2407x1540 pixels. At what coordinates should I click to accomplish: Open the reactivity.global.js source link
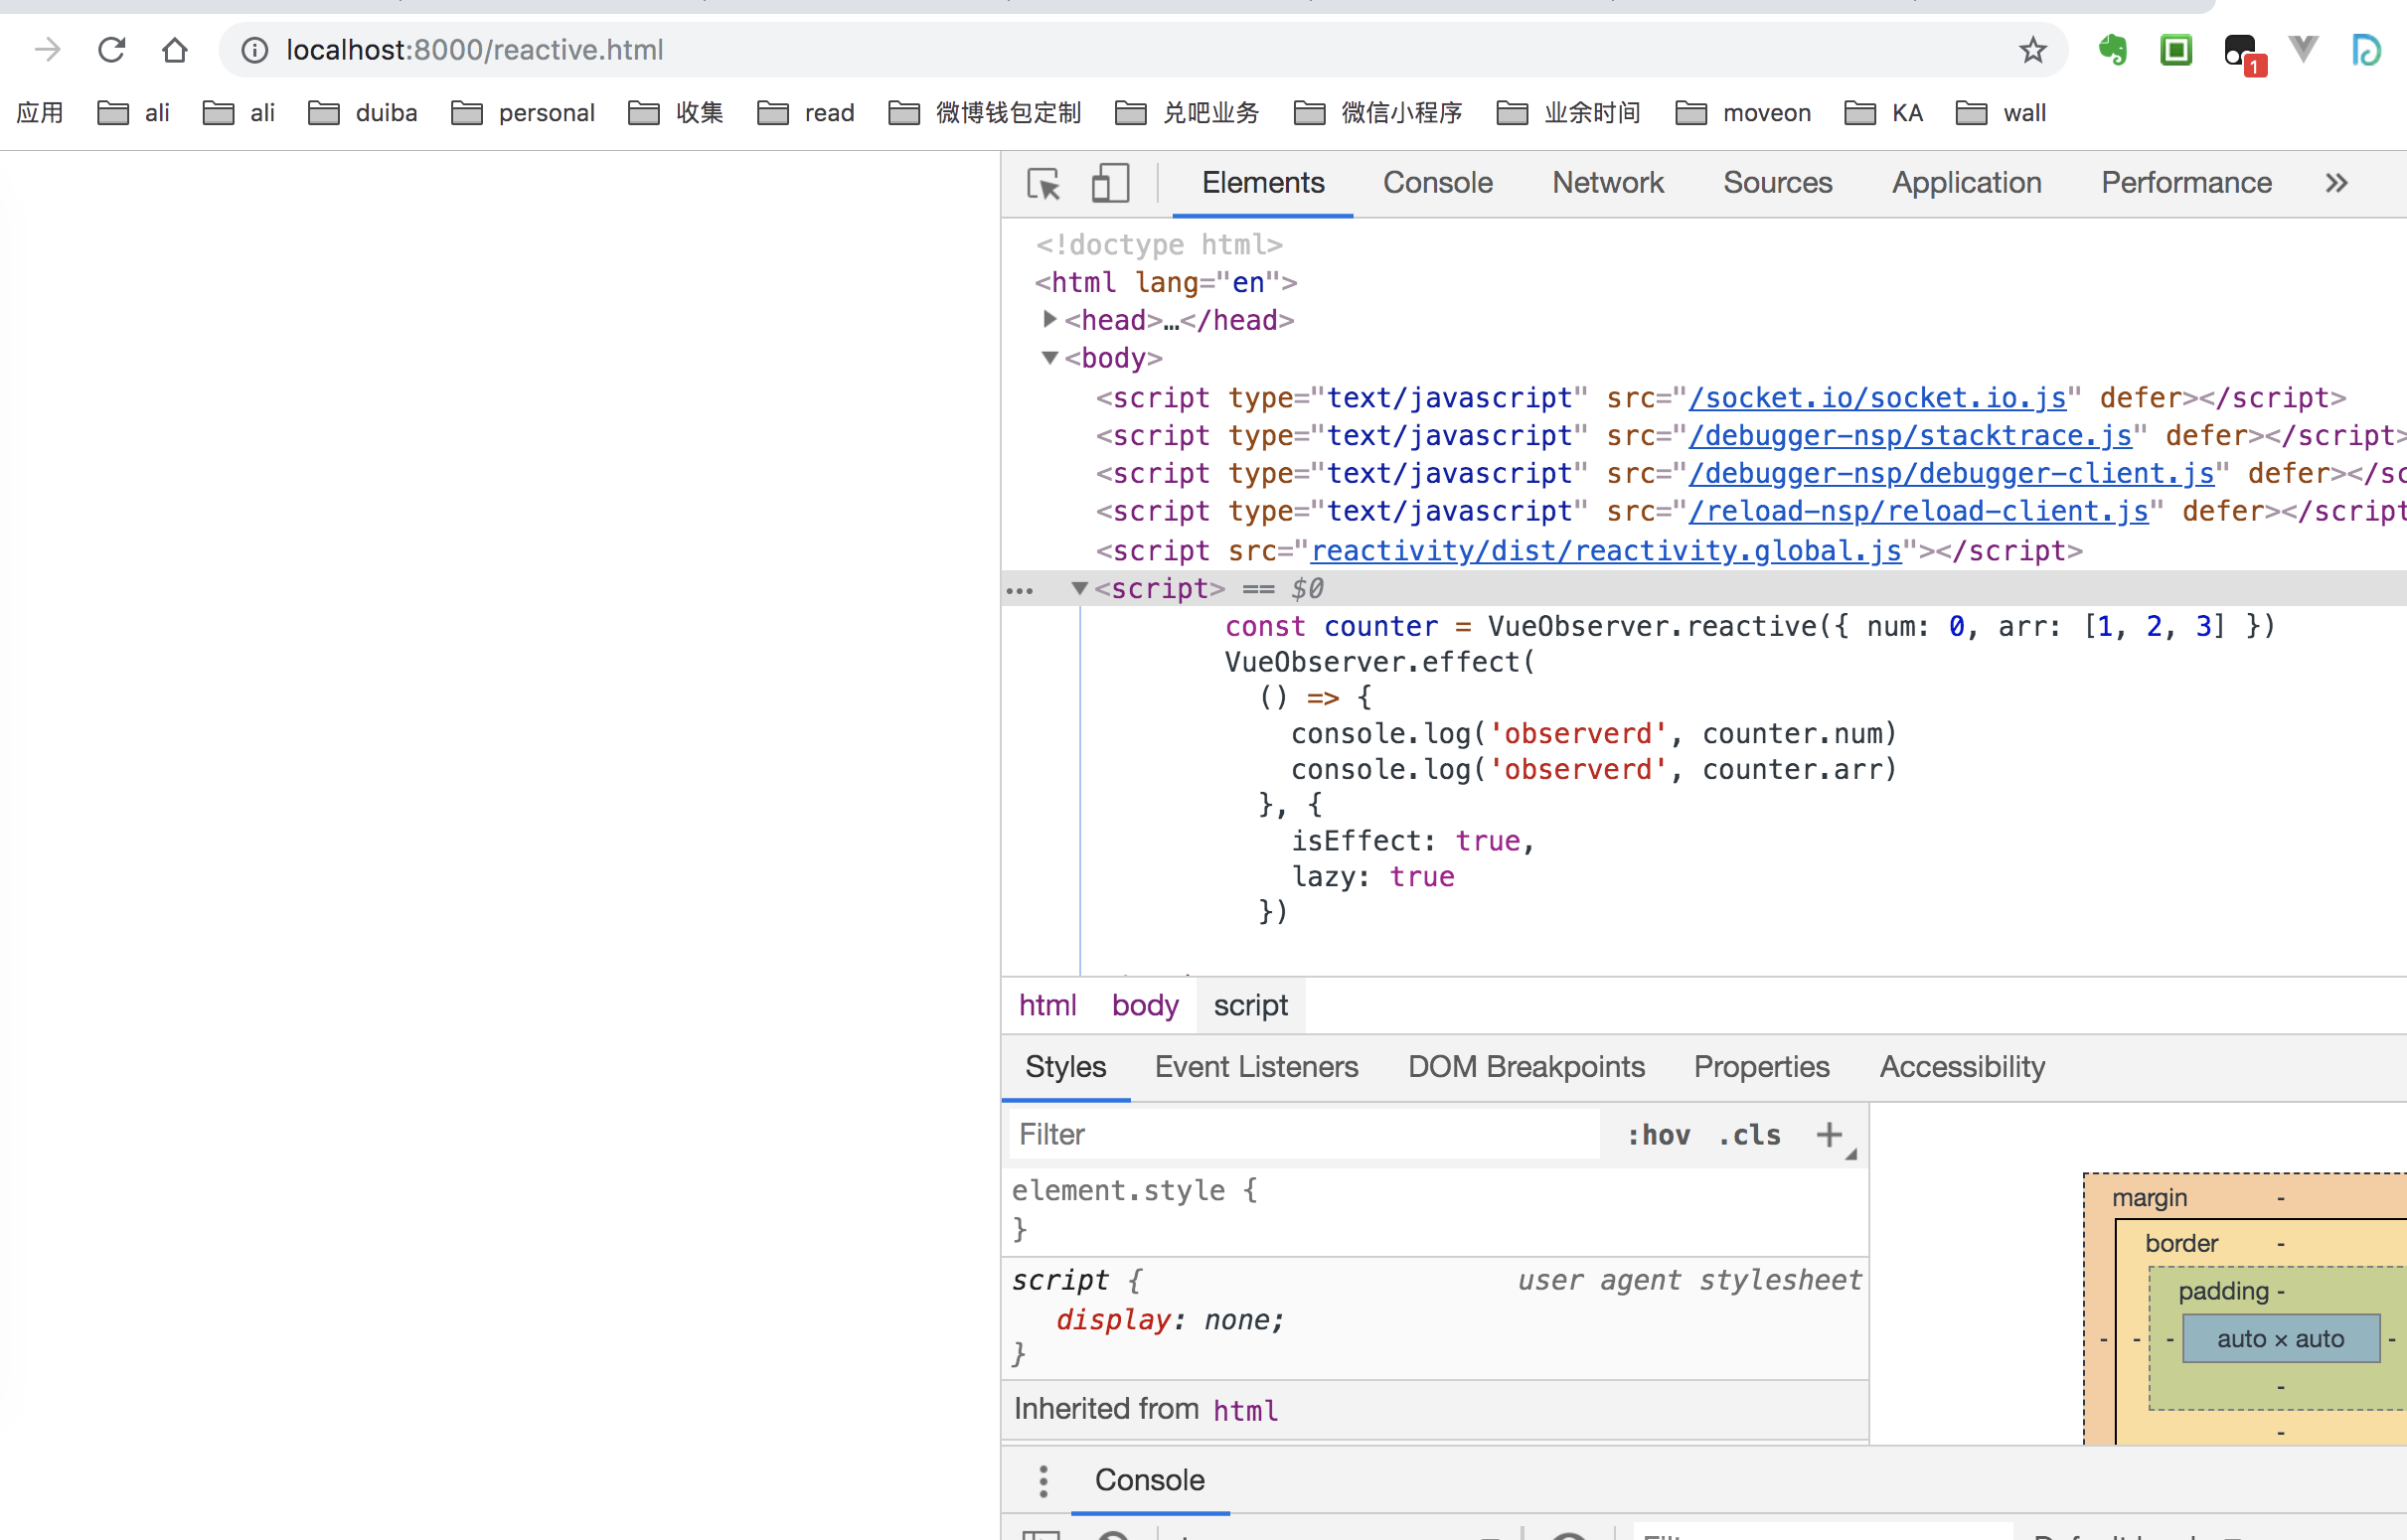(x=1606, y=551)
